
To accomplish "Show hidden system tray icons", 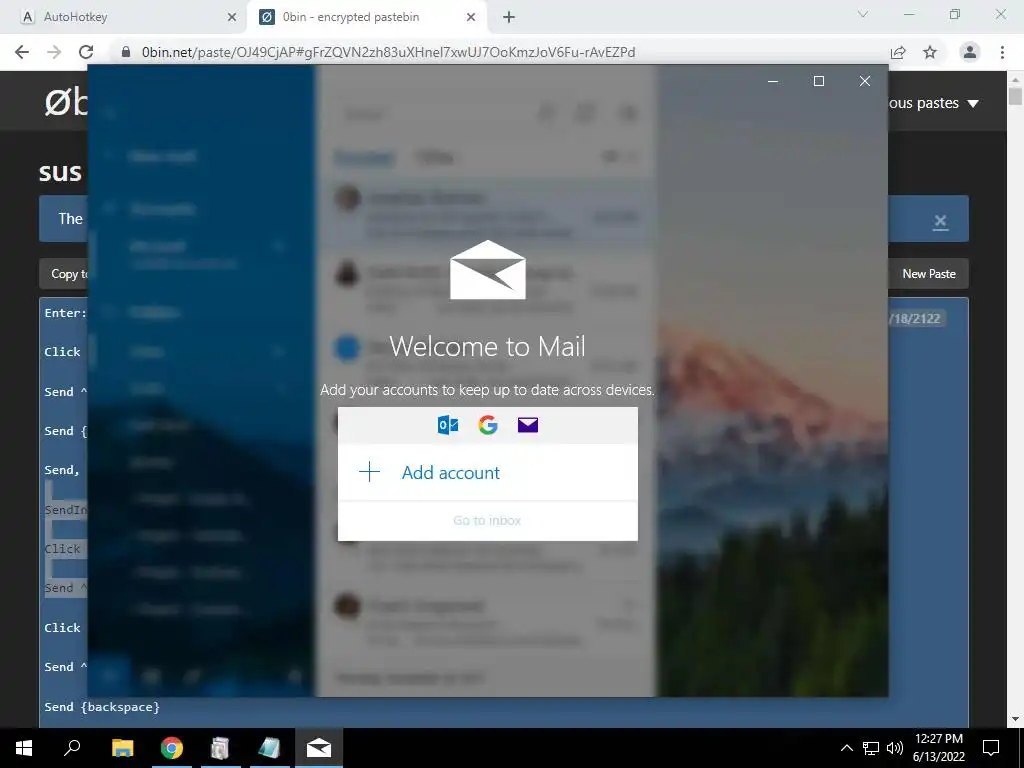I will 846,748.
